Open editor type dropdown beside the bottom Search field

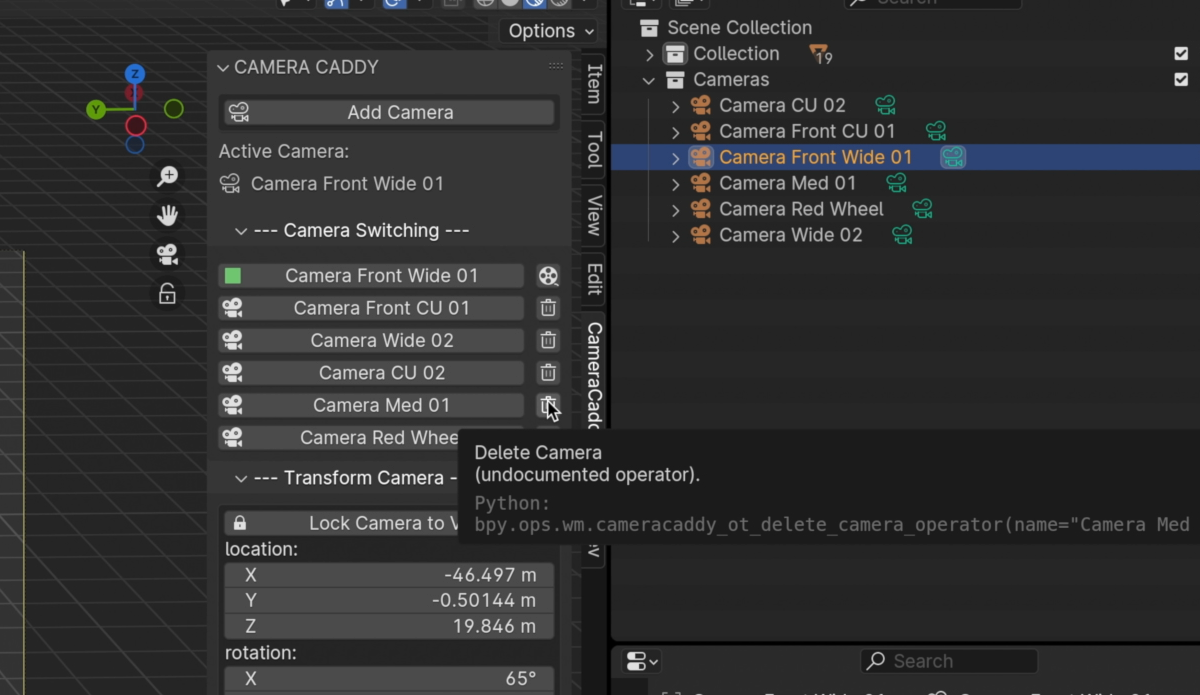tap(642, 661)
